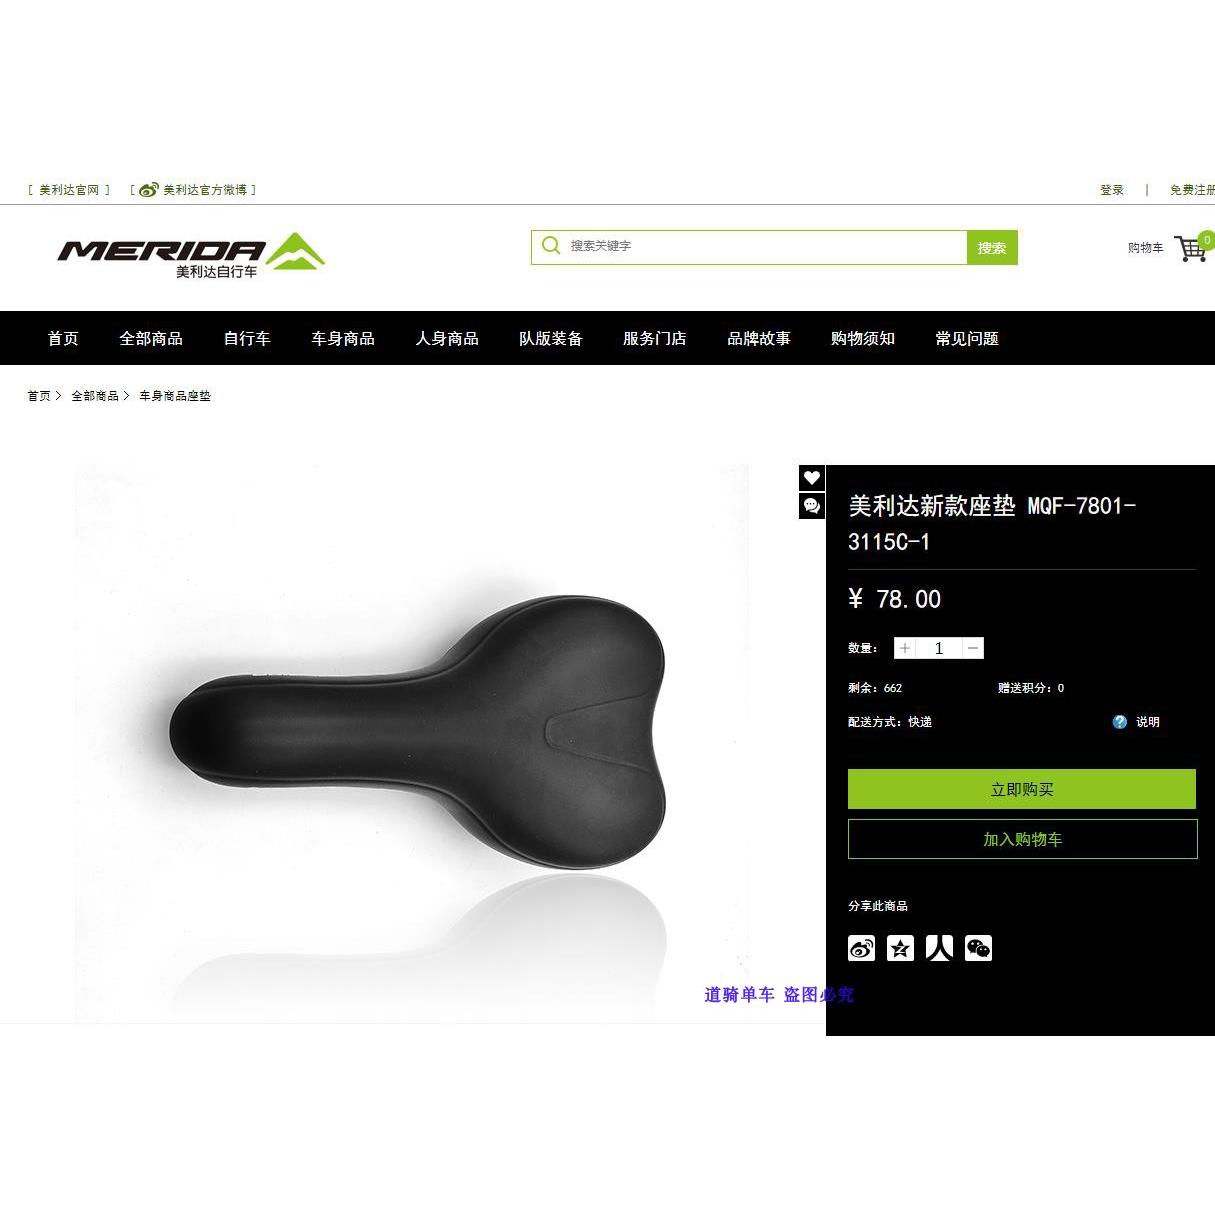This screenshot has width=1215, height=1215.
Task: Share product via Renren icon
Action: (939, 948)
